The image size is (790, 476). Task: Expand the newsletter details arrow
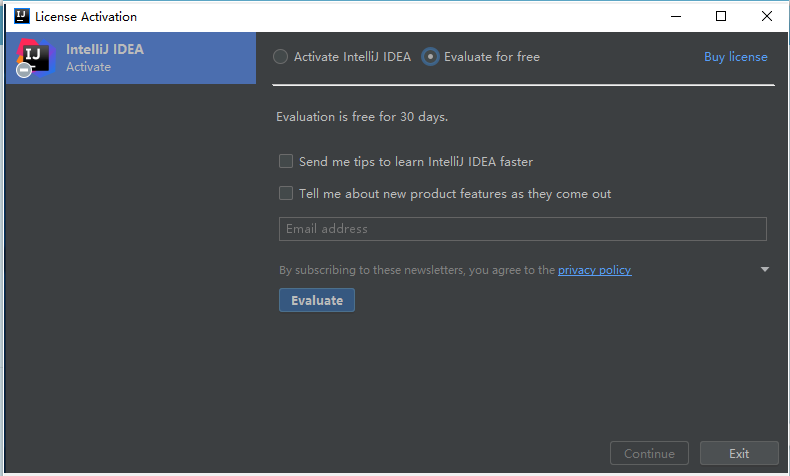point(765,269)
